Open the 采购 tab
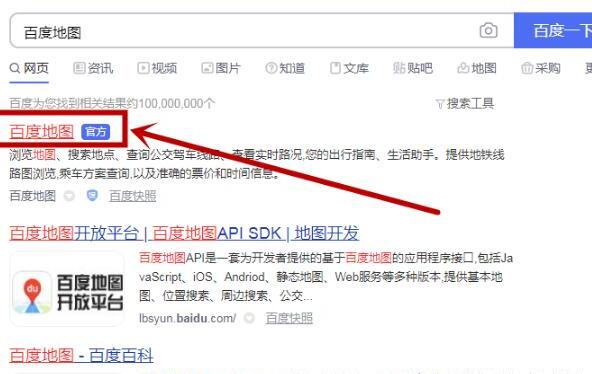The height and width of the screenshot is (374, 592). [x=541, y=68]
